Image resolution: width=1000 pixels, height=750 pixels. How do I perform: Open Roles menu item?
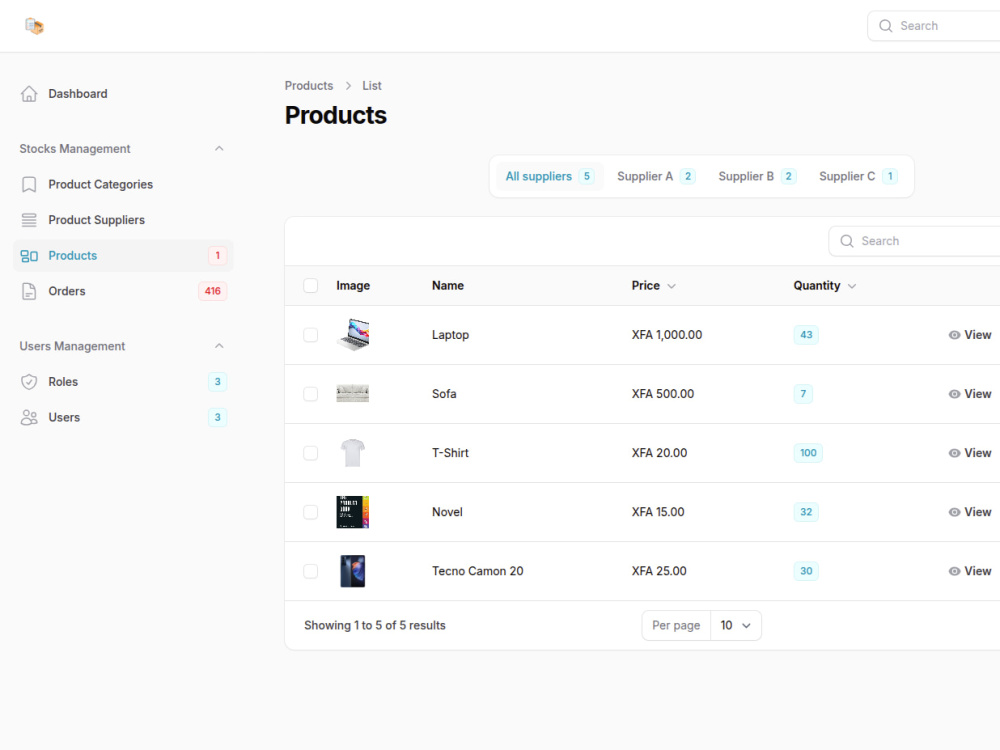tap(123, 382)
